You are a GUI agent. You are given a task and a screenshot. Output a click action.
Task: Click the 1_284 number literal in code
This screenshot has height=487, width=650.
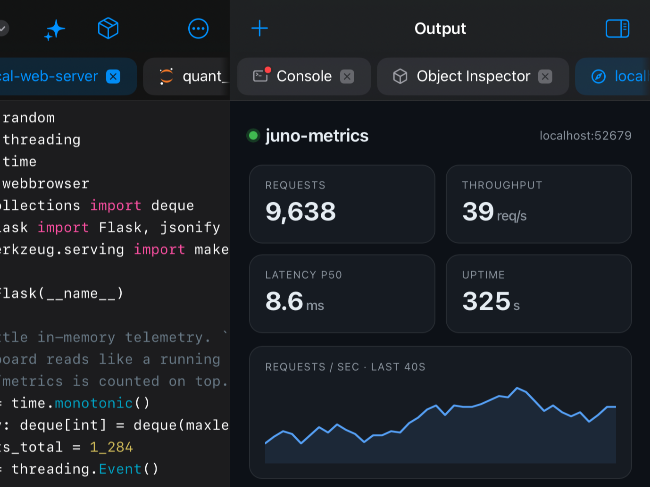(111, 447)
